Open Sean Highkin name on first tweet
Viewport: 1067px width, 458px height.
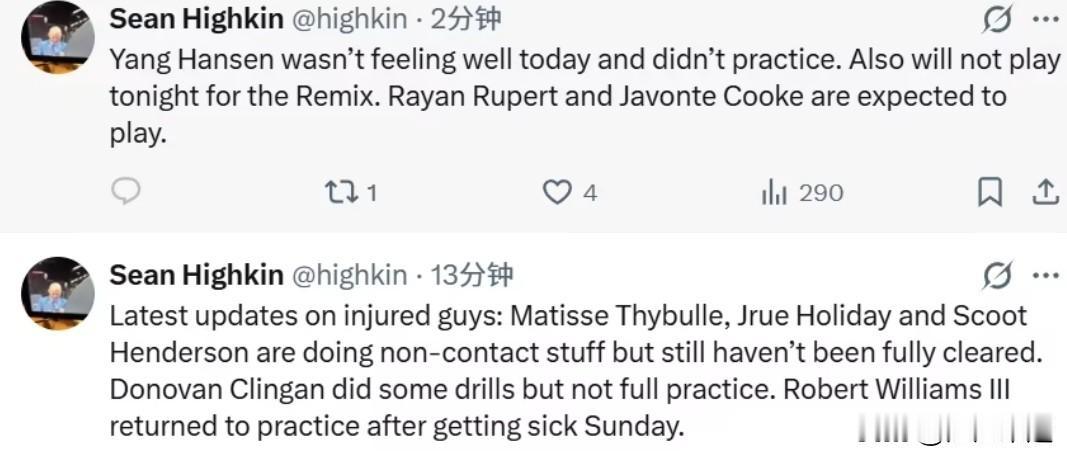pyautogui.click(x=195, y=19)
